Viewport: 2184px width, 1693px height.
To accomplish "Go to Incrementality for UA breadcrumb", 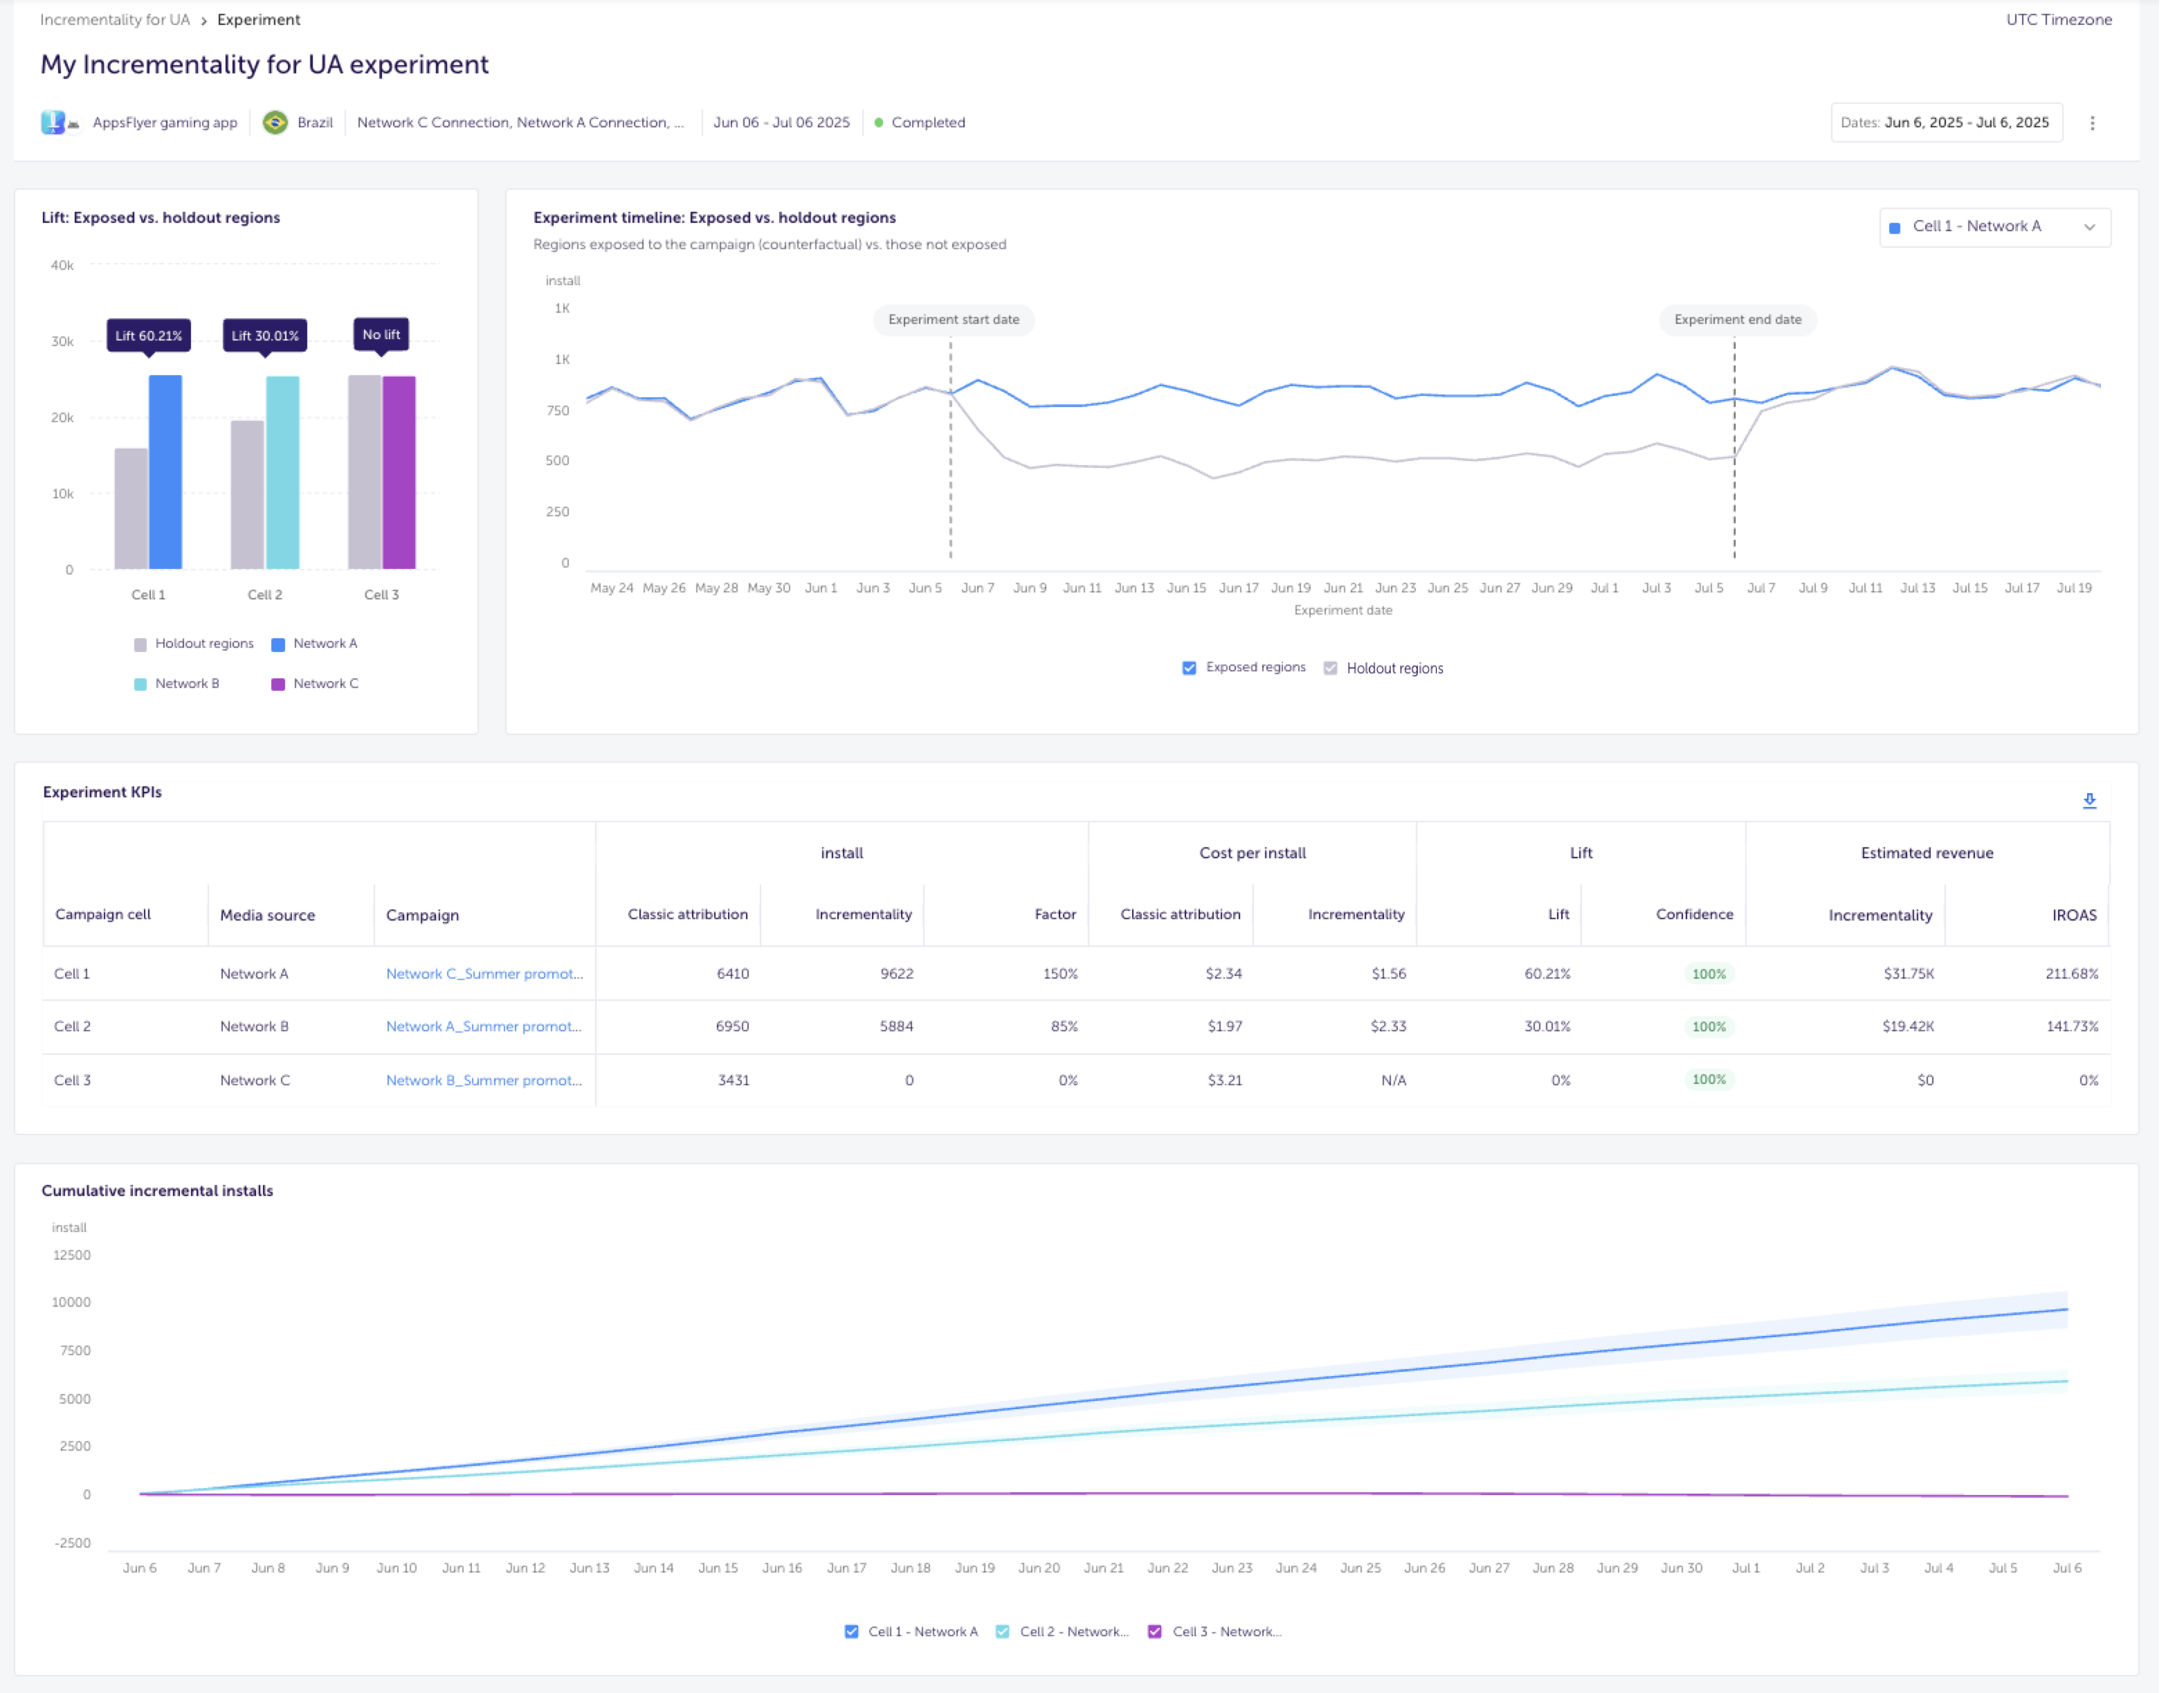I will (x=115, y=20).
